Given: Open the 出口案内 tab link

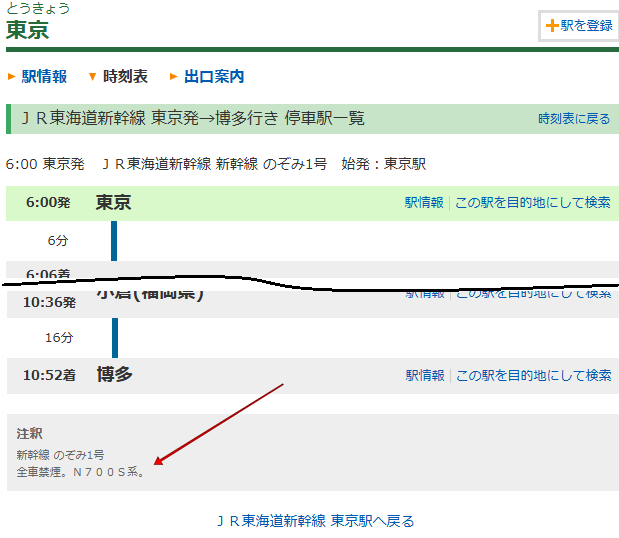Looking at the screenshot, I should (x=214, y=76).
